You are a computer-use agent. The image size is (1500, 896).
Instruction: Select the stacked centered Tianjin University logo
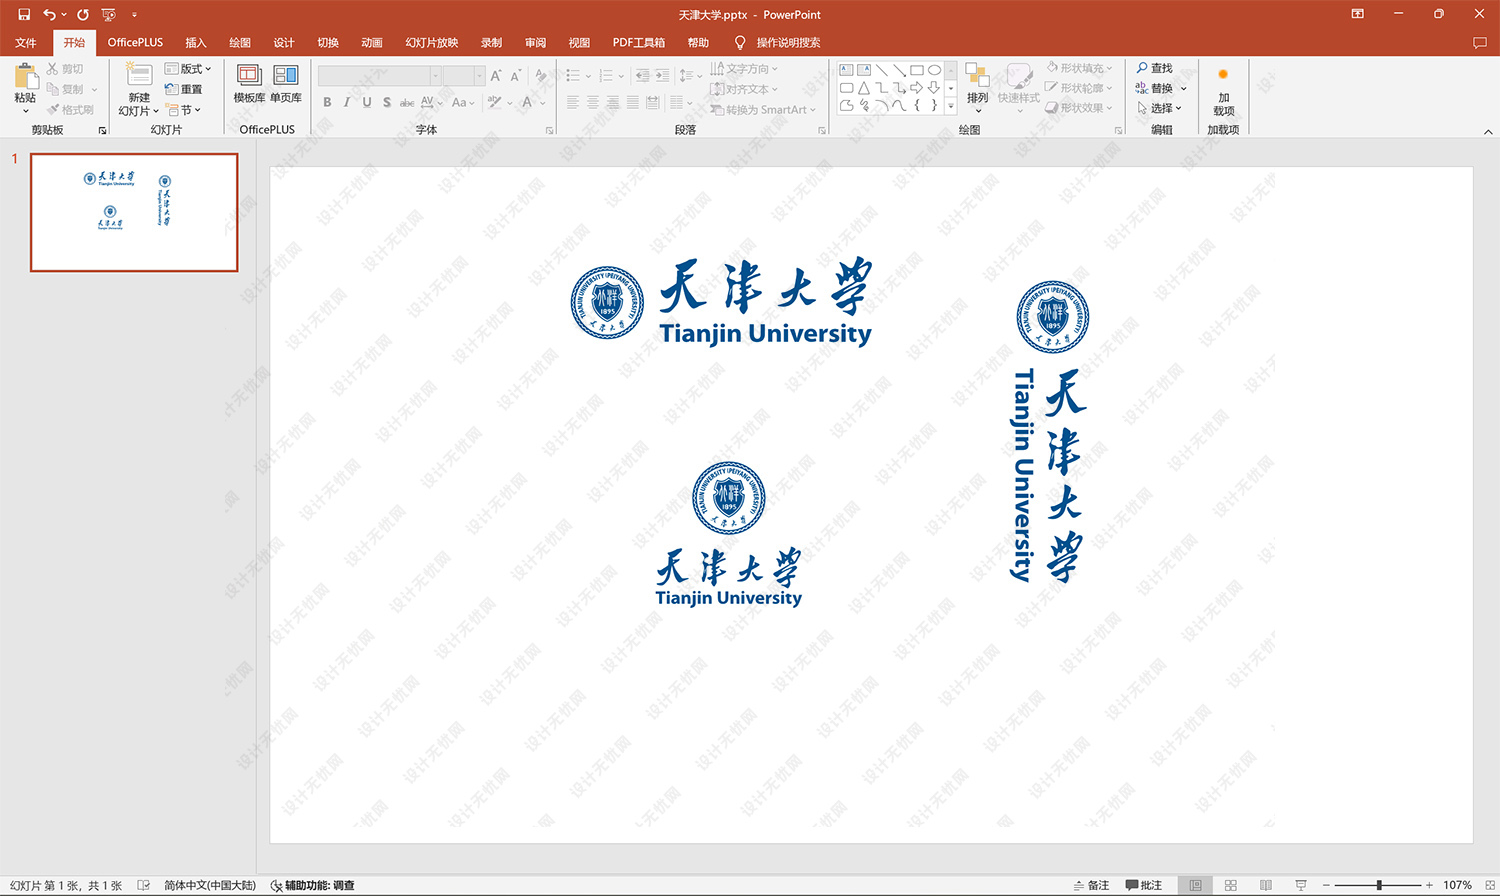click(729, 534)
